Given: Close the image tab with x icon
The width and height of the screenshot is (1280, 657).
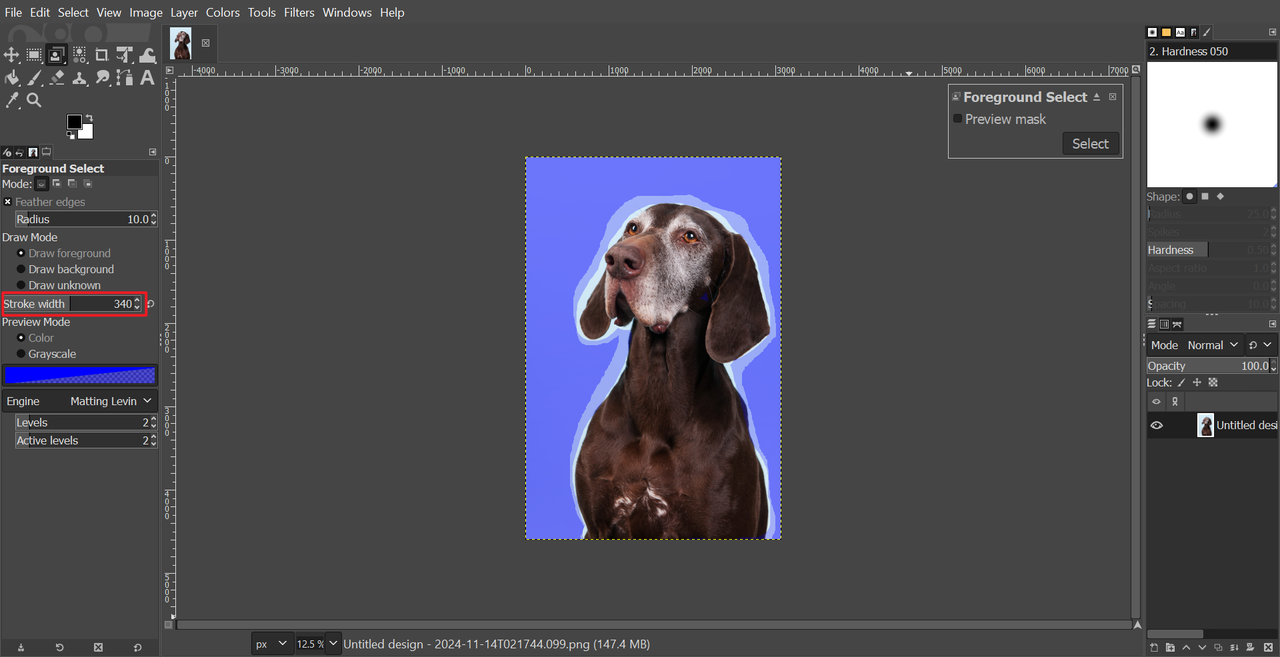Looking at the screenshot, I should pyautogui.click(x=206, y=43).
